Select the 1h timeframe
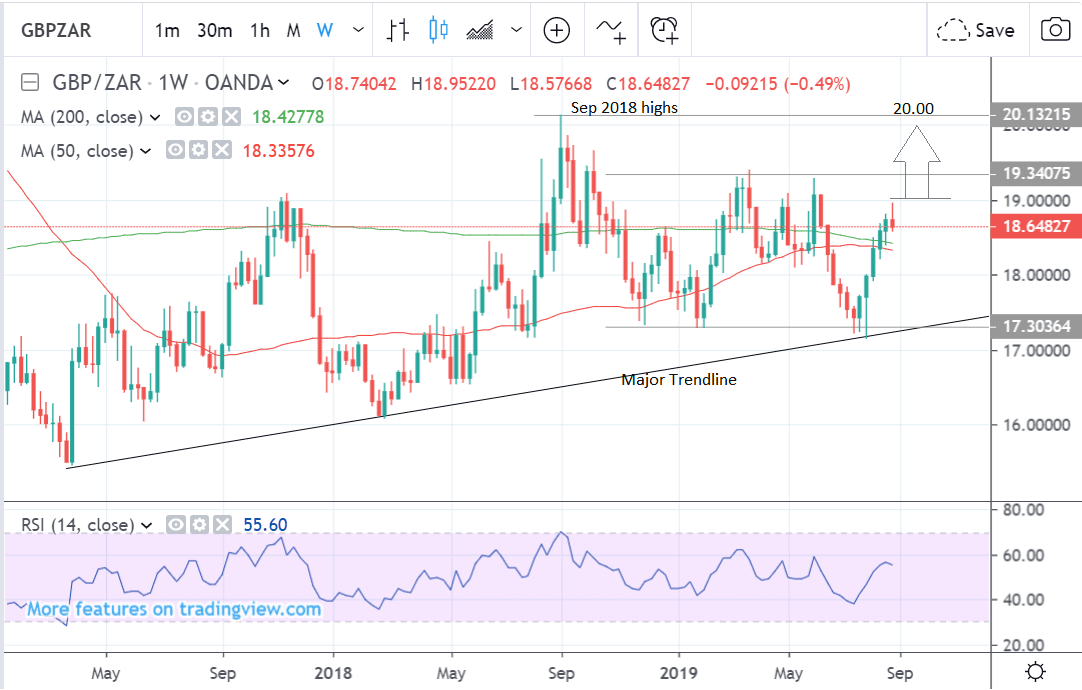Image resolution: width=1082 pixels, height=690 pixels. point(259,30)
